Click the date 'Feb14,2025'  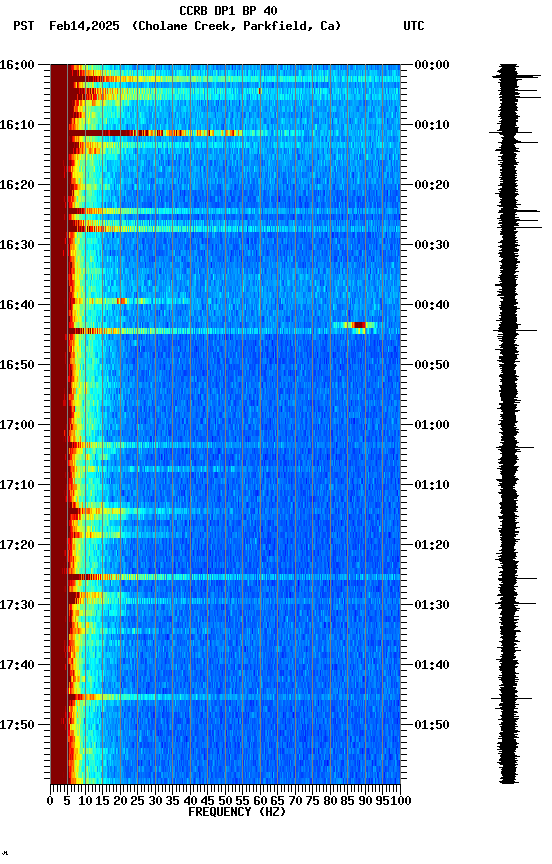pyautogui.click(x=84, y=26)
